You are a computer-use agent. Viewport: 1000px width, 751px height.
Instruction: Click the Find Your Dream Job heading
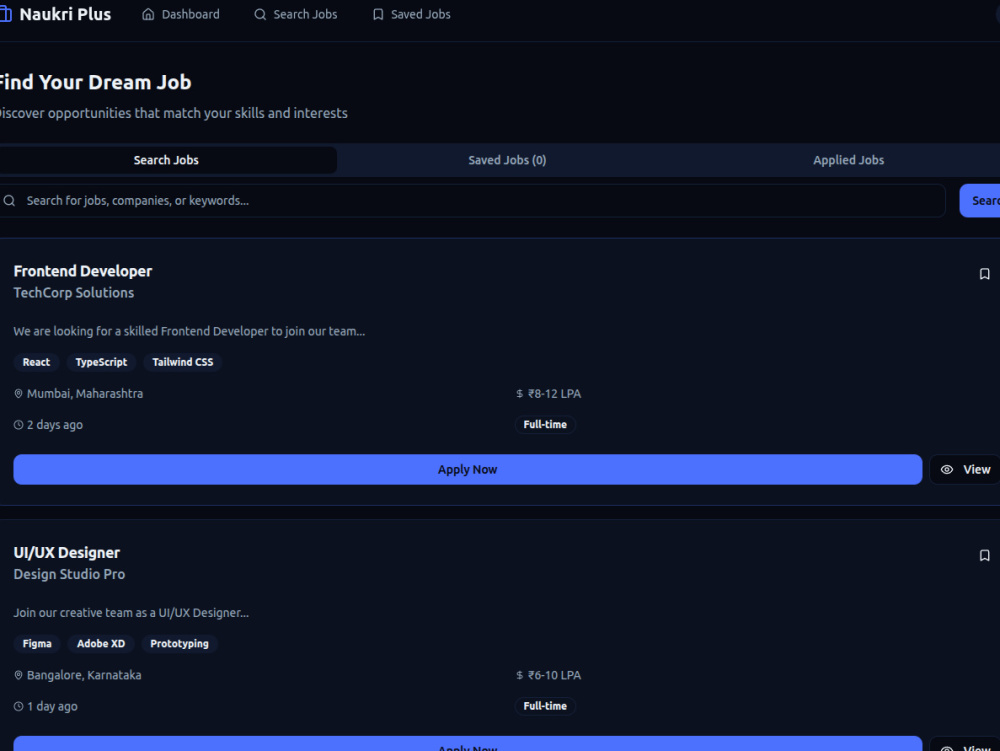coord(94,82)
